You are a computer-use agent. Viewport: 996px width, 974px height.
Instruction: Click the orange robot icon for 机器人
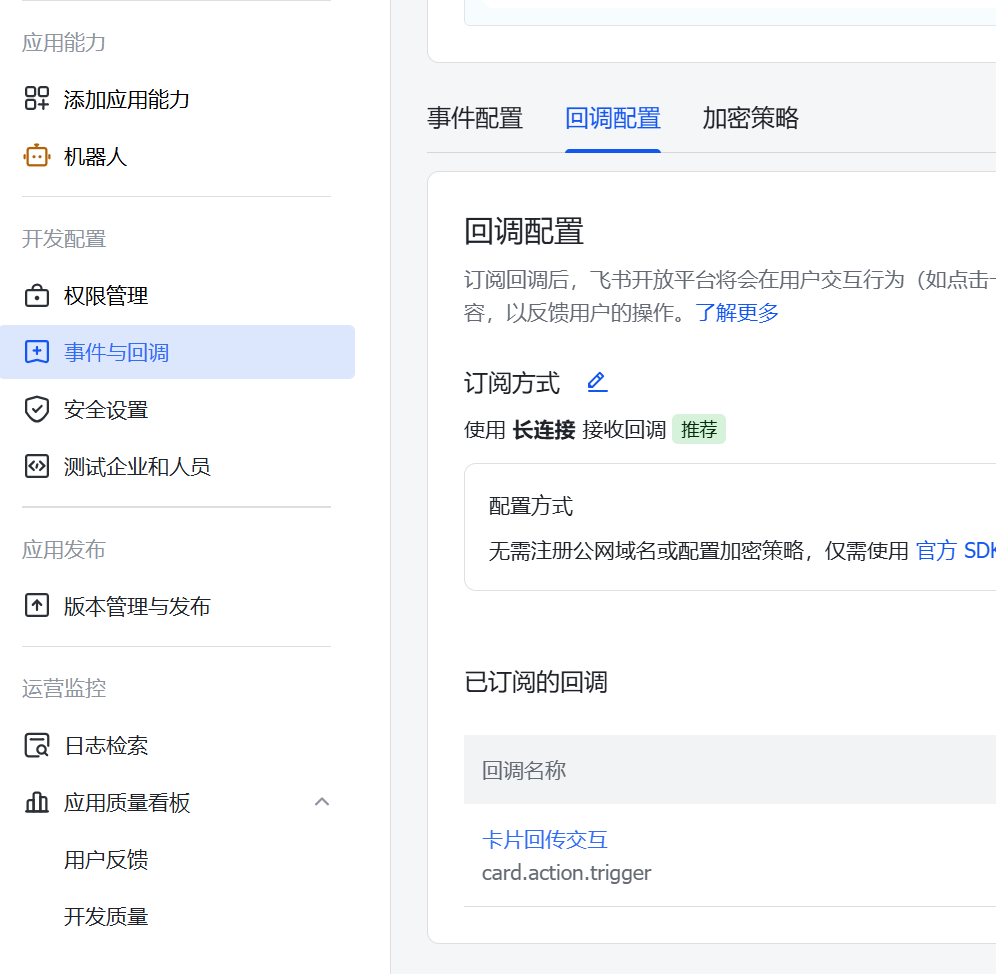click(x=37, y=156)
